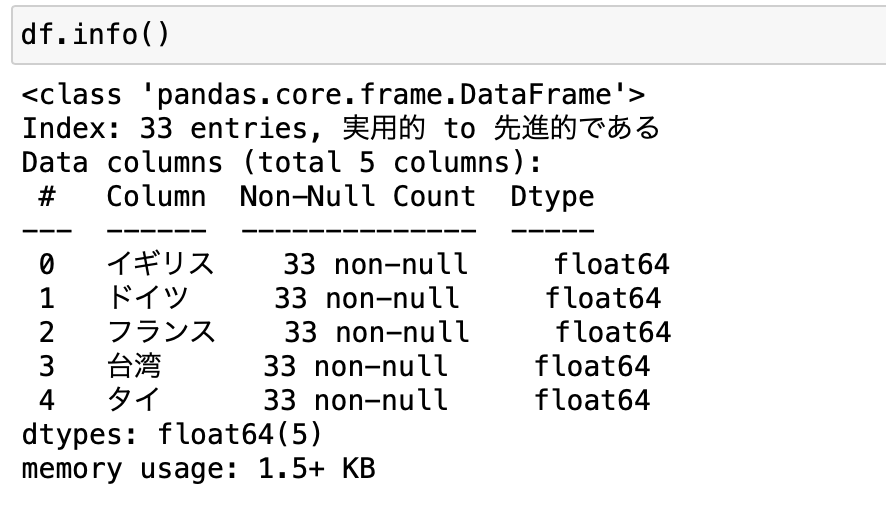This screenshot has width=886, height=506.
Task: Click the タイ column name
Action: pos(133,400)
